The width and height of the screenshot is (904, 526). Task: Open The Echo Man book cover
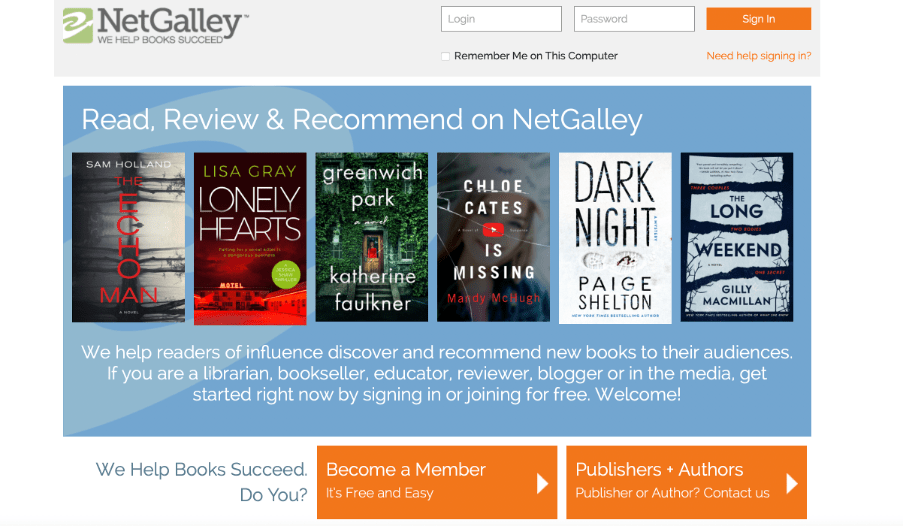[128, 237]
